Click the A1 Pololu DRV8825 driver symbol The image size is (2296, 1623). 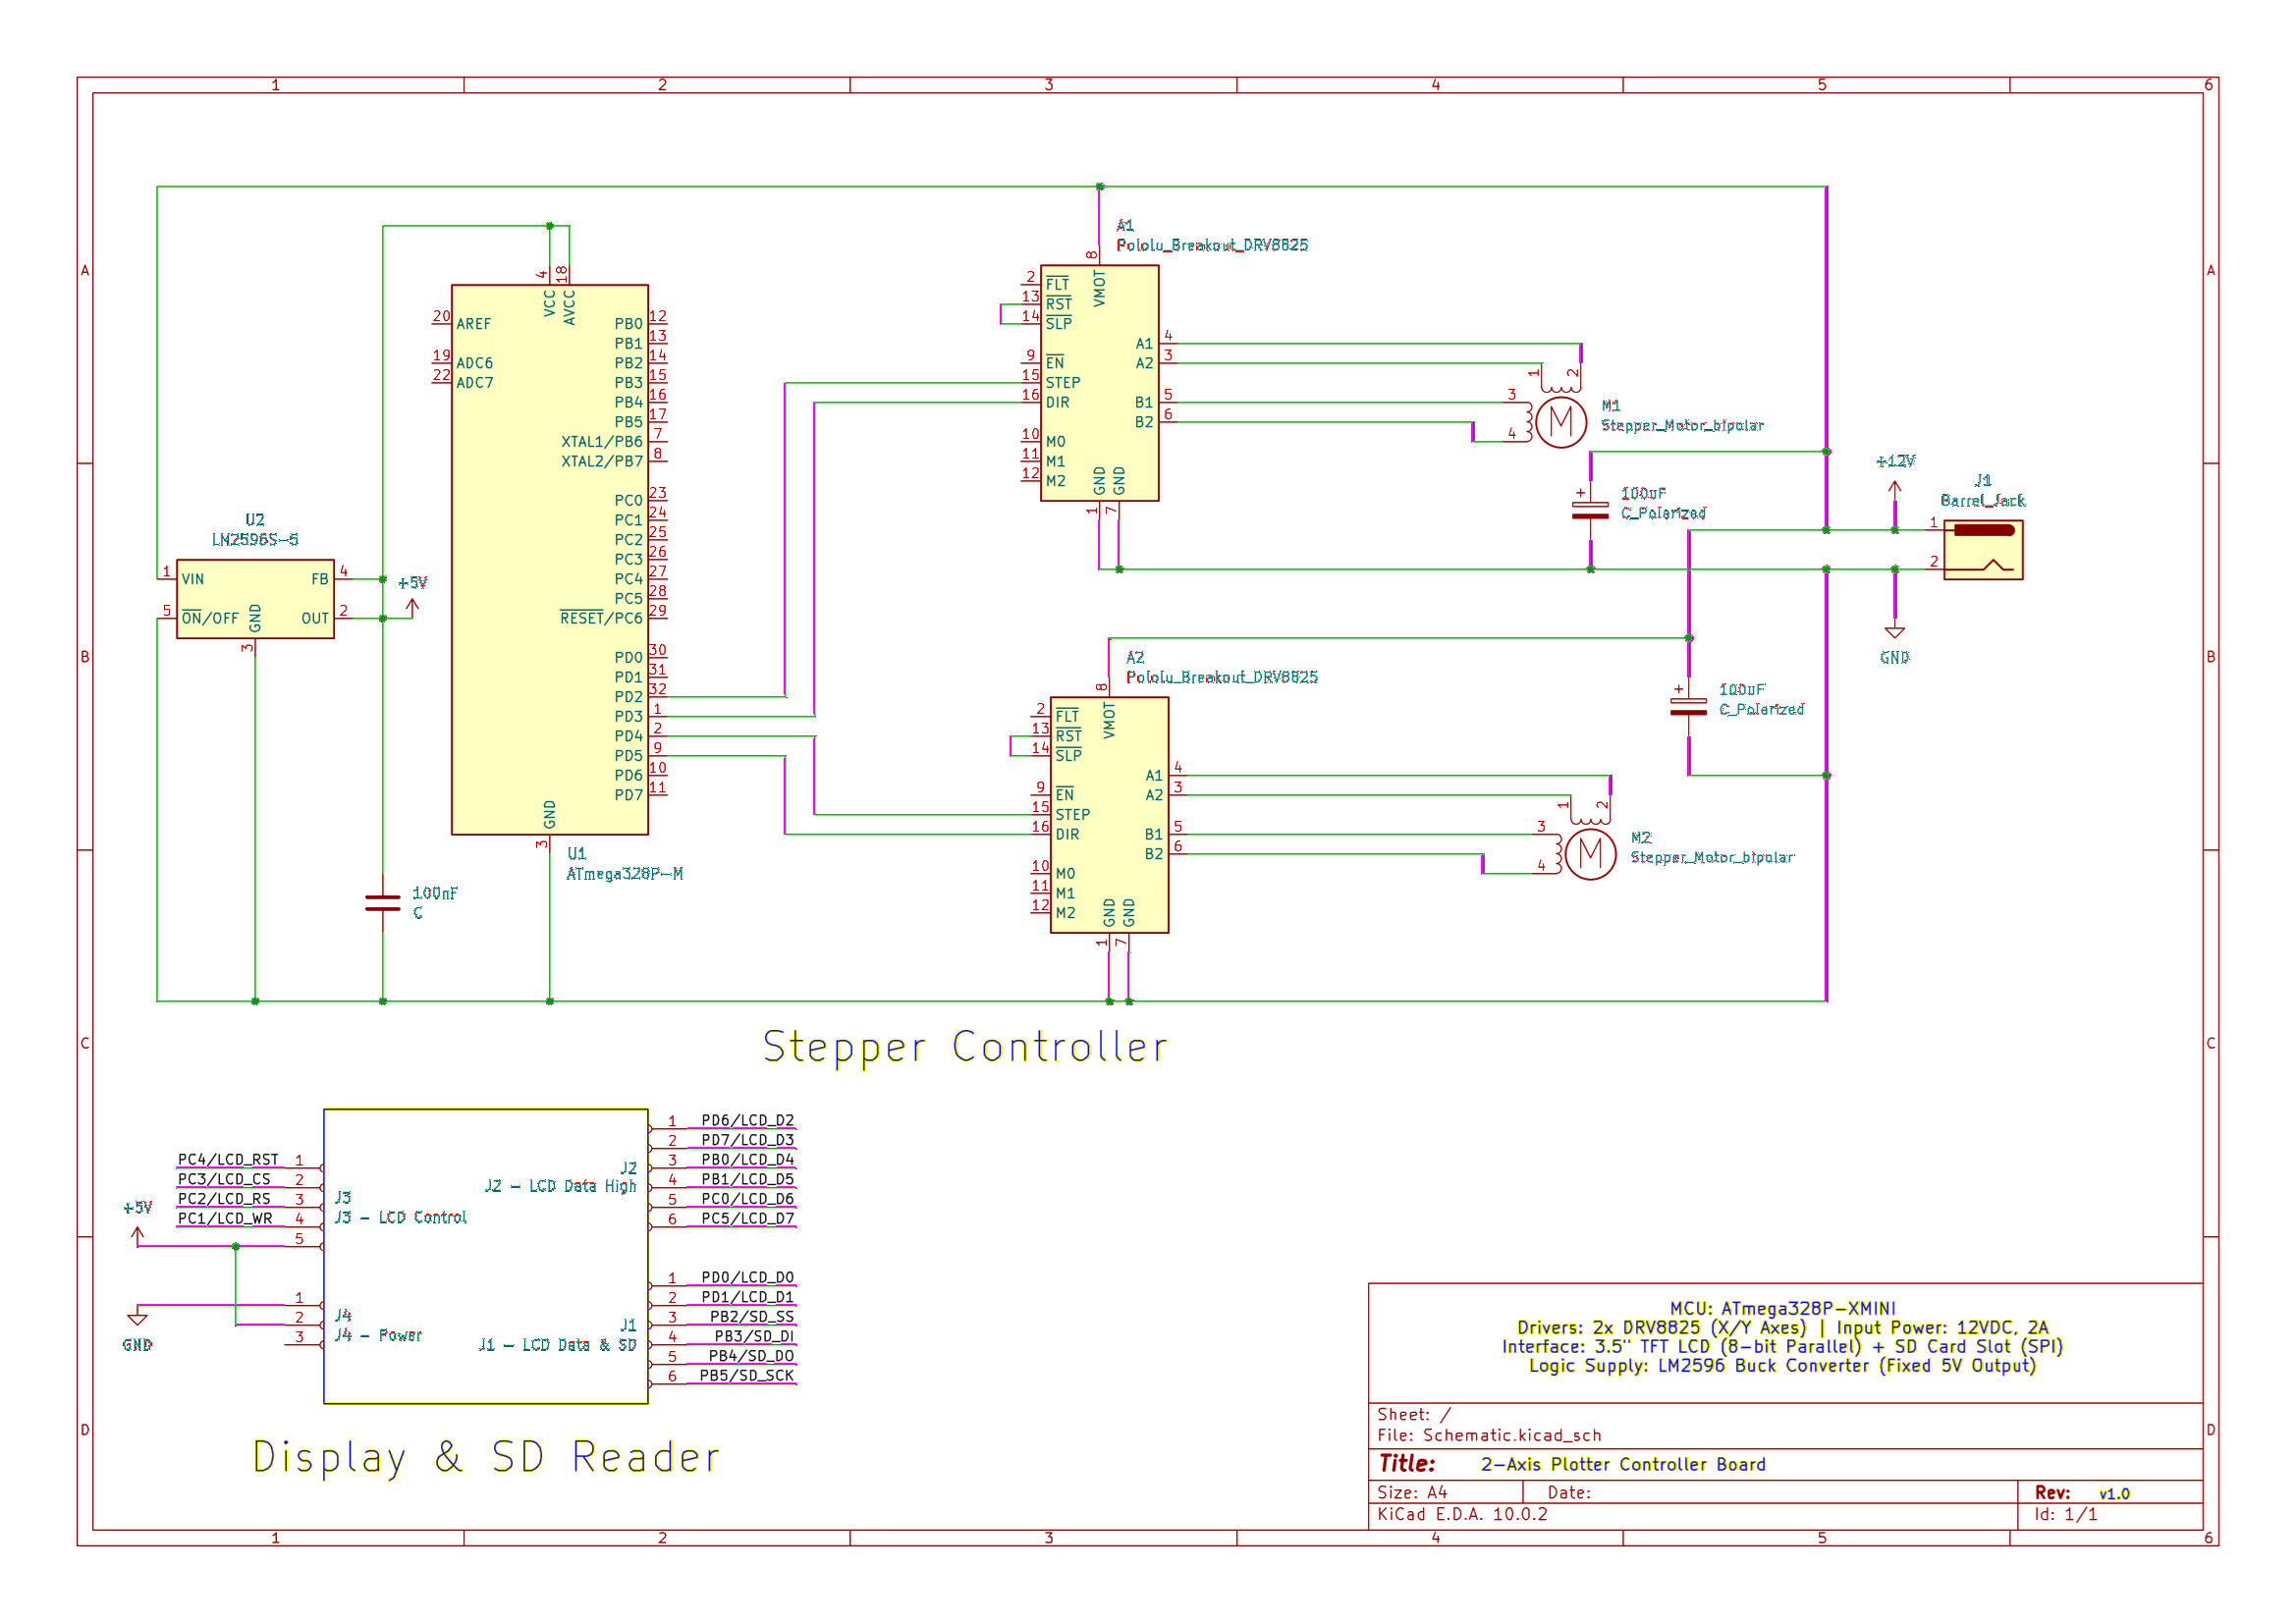(x=1099, y=382)
